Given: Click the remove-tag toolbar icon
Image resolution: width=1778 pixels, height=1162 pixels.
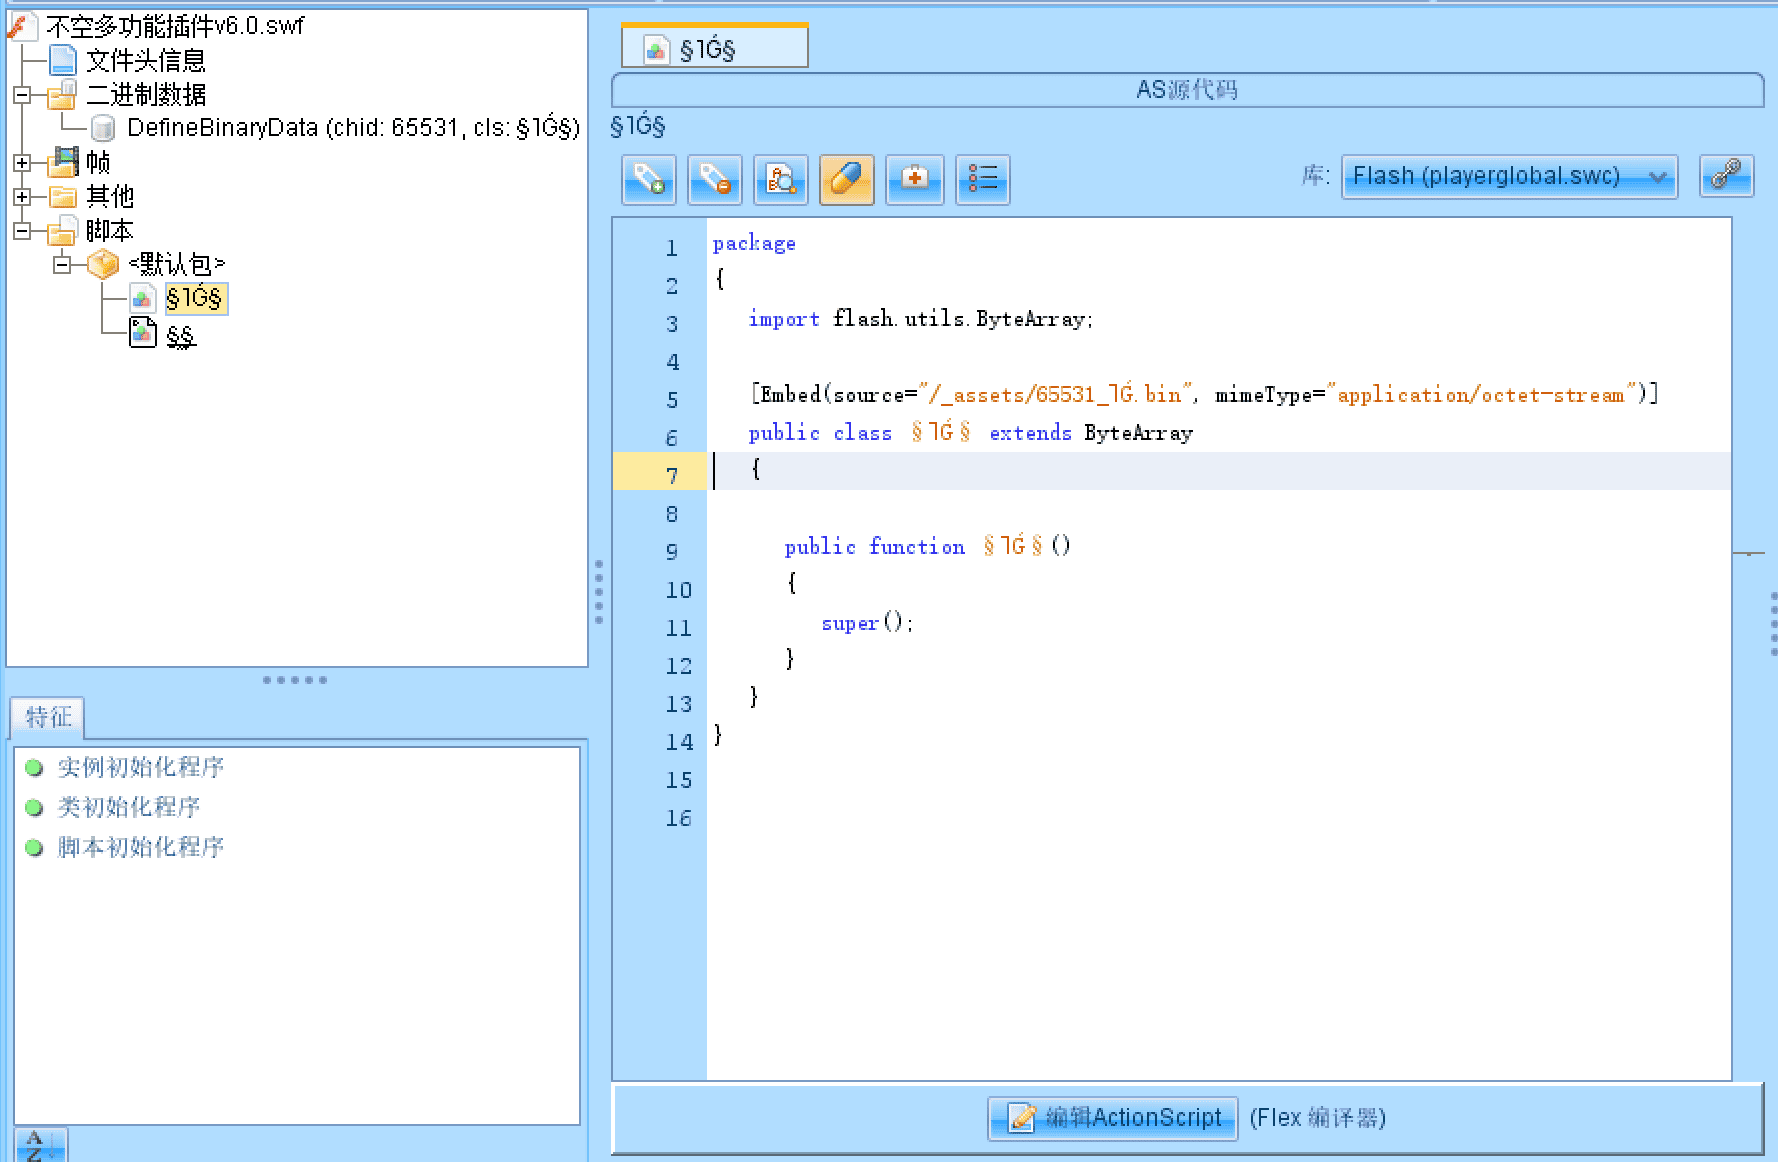Looking at the screenshot, I should pyautogui.click(x=715, y=180).
